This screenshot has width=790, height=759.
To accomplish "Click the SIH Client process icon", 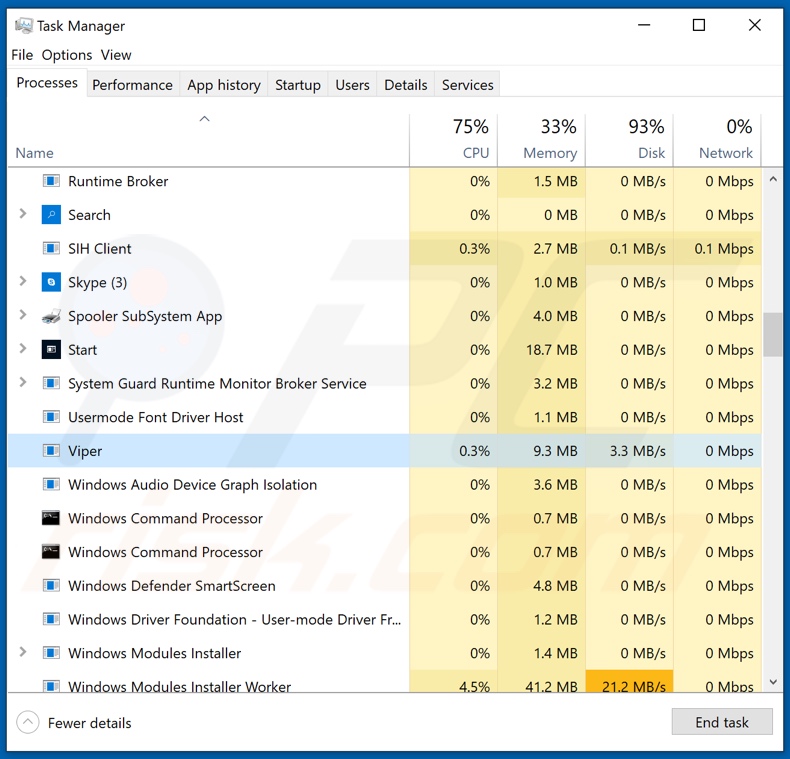I will [x=51, y=248].
